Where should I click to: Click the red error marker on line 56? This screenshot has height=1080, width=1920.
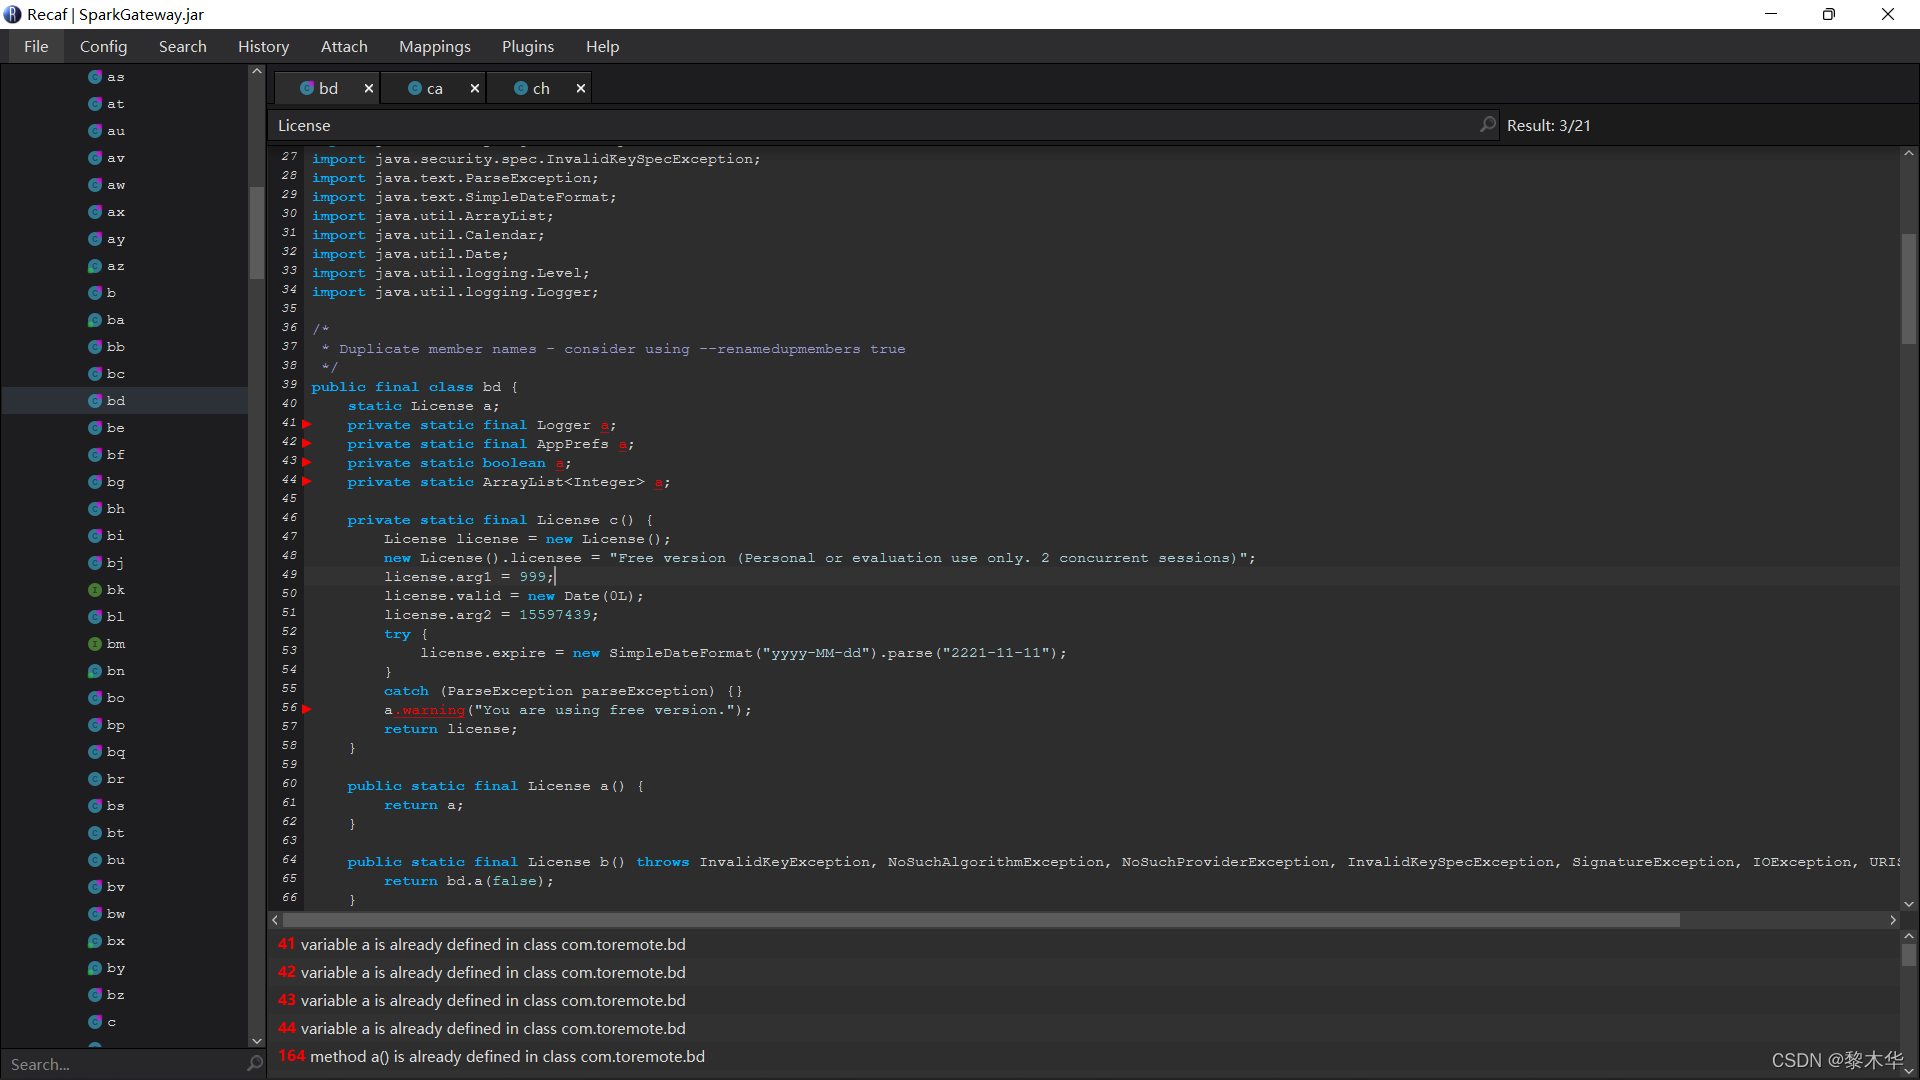click(307, 709)
